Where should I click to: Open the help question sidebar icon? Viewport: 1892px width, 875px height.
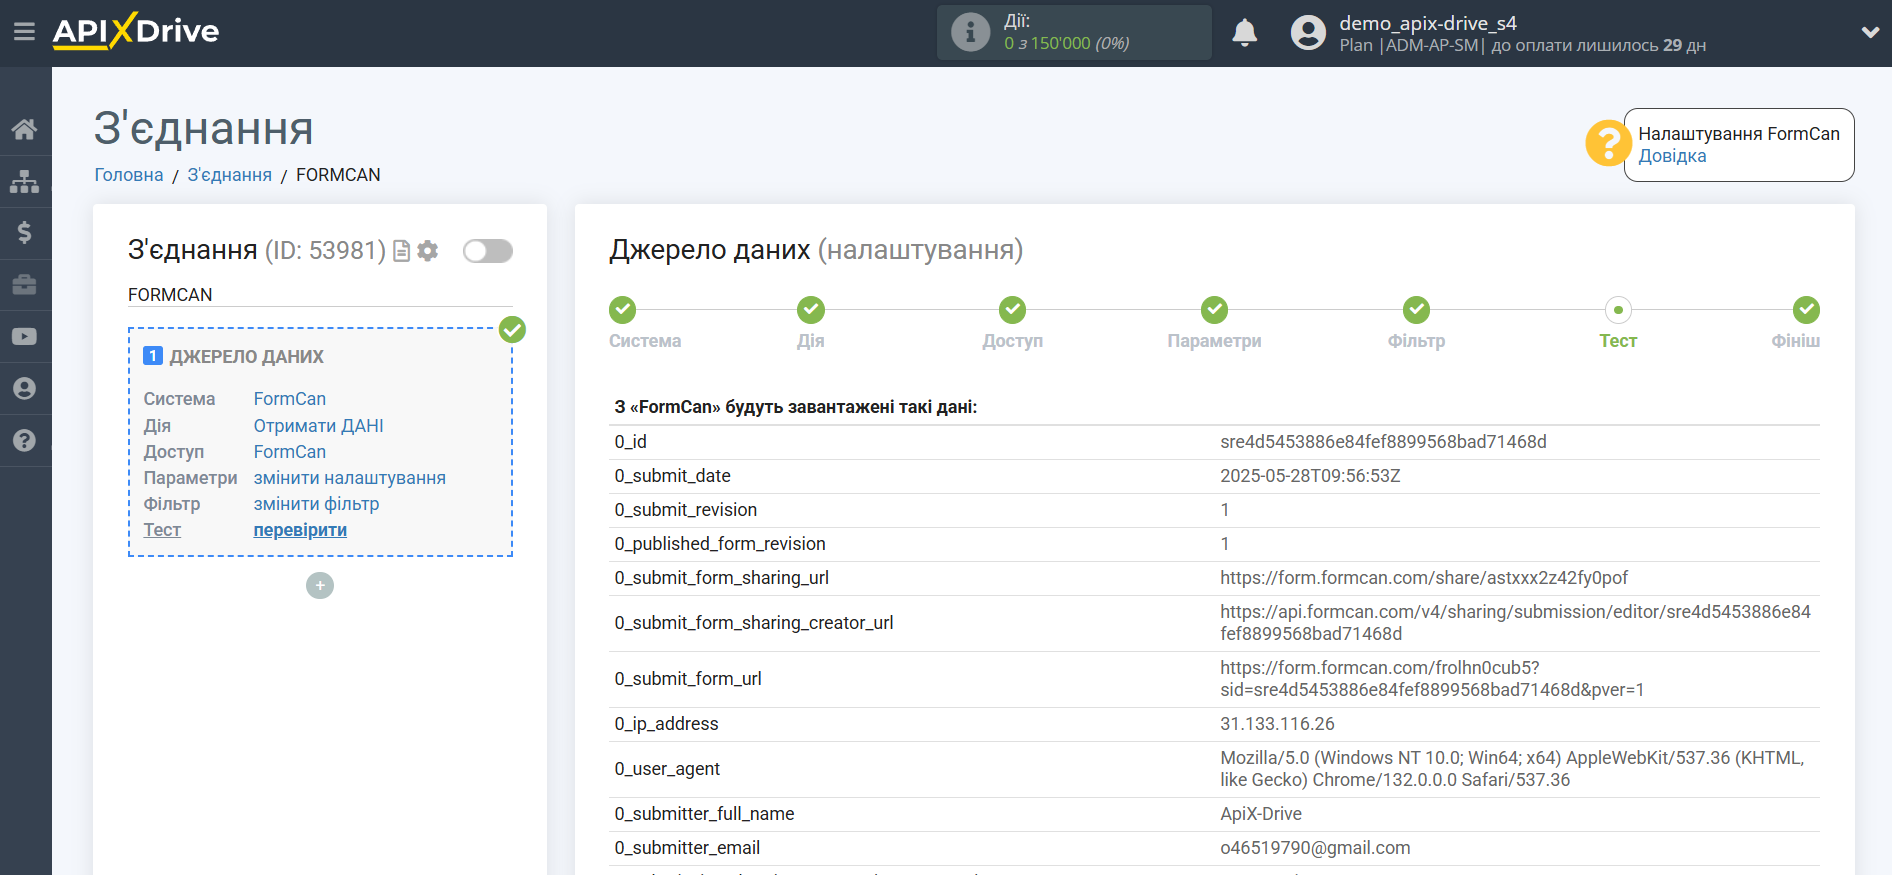tap(24, 441)
